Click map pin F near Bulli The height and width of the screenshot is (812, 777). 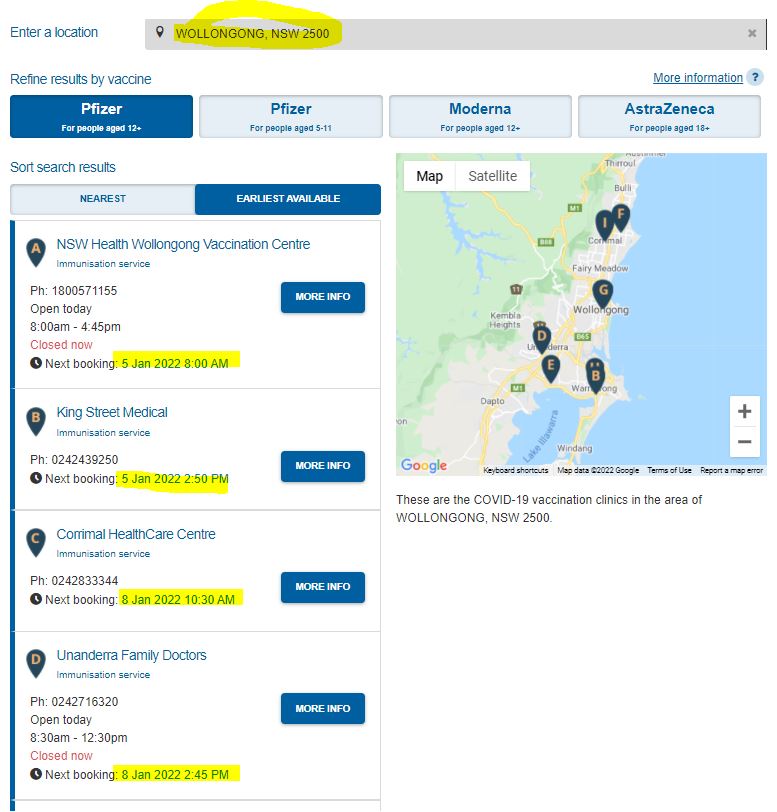coord(621,216)
